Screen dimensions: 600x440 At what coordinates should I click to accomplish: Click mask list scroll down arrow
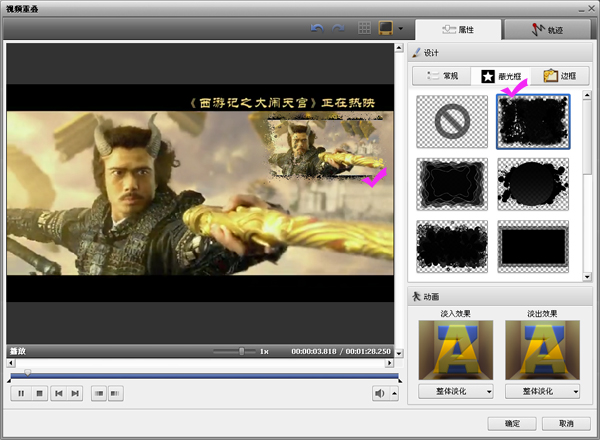pos(587,277)
